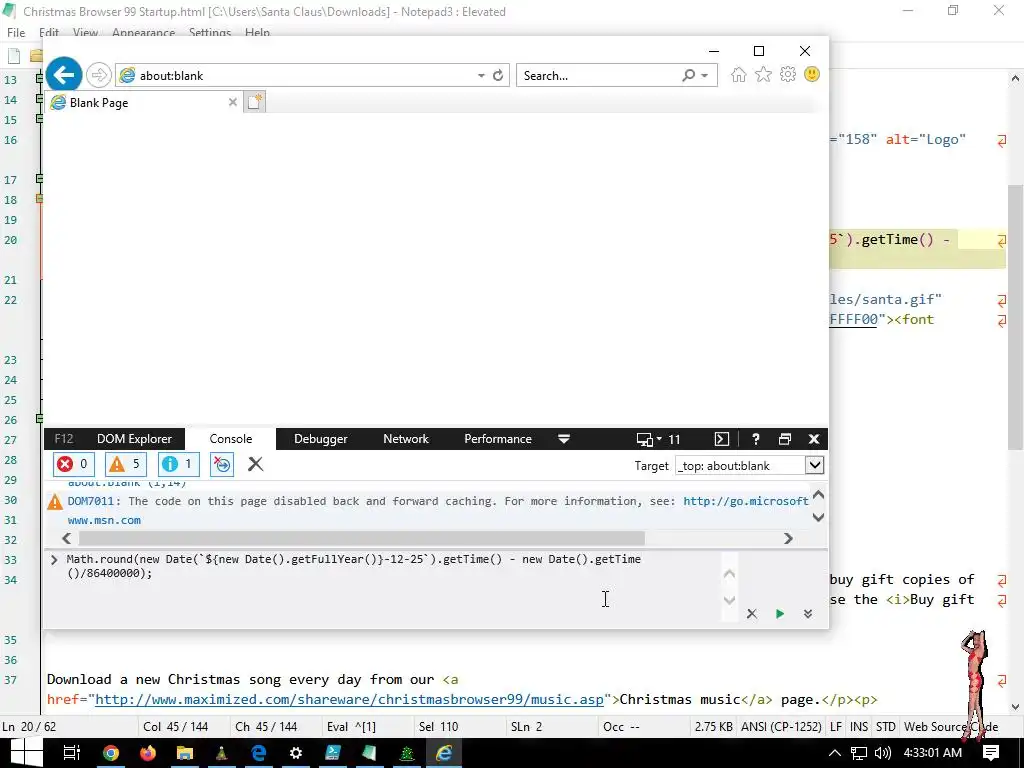Open the christmasbrowser99 music.asp link in Notepad3
This screenshot has height=768, width=1024.
(x=349, y=699)
